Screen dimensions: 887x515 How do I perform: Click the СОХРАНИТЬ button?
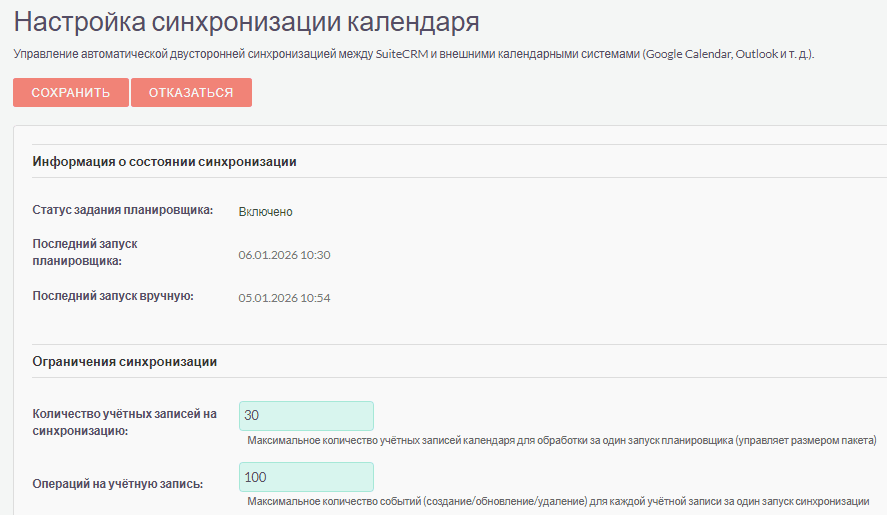pyautogui.click(x=71, y=92)
